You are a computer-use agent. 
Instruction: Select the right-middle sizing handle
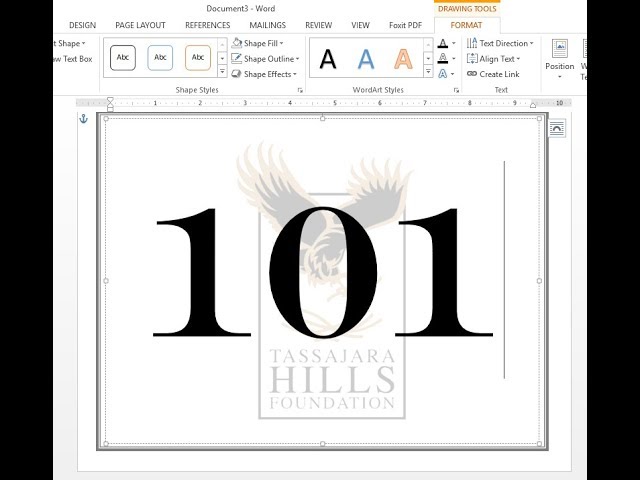coord(539,281)
